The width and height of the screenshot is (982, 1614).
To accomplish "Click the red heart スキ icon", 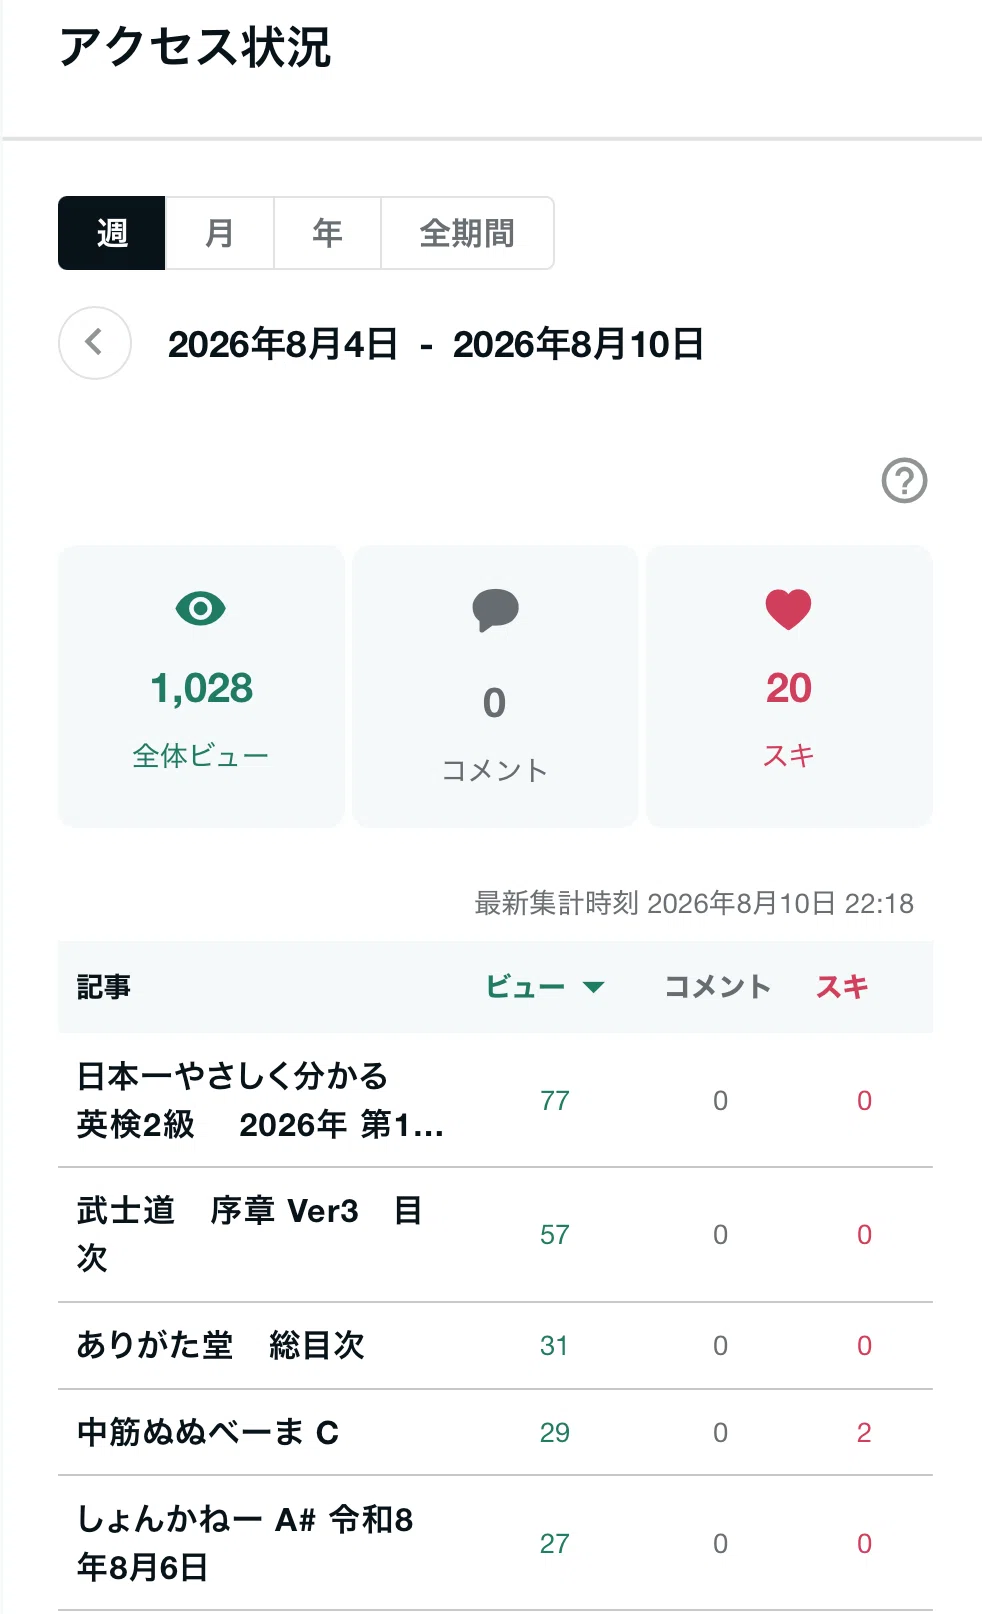I will pyautogui.click(x=788, y=609).
